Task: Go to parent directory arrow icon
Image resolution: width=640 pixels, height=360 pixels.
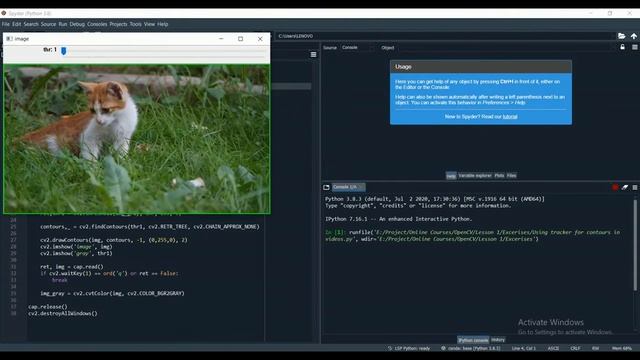Action: (633, 36)
